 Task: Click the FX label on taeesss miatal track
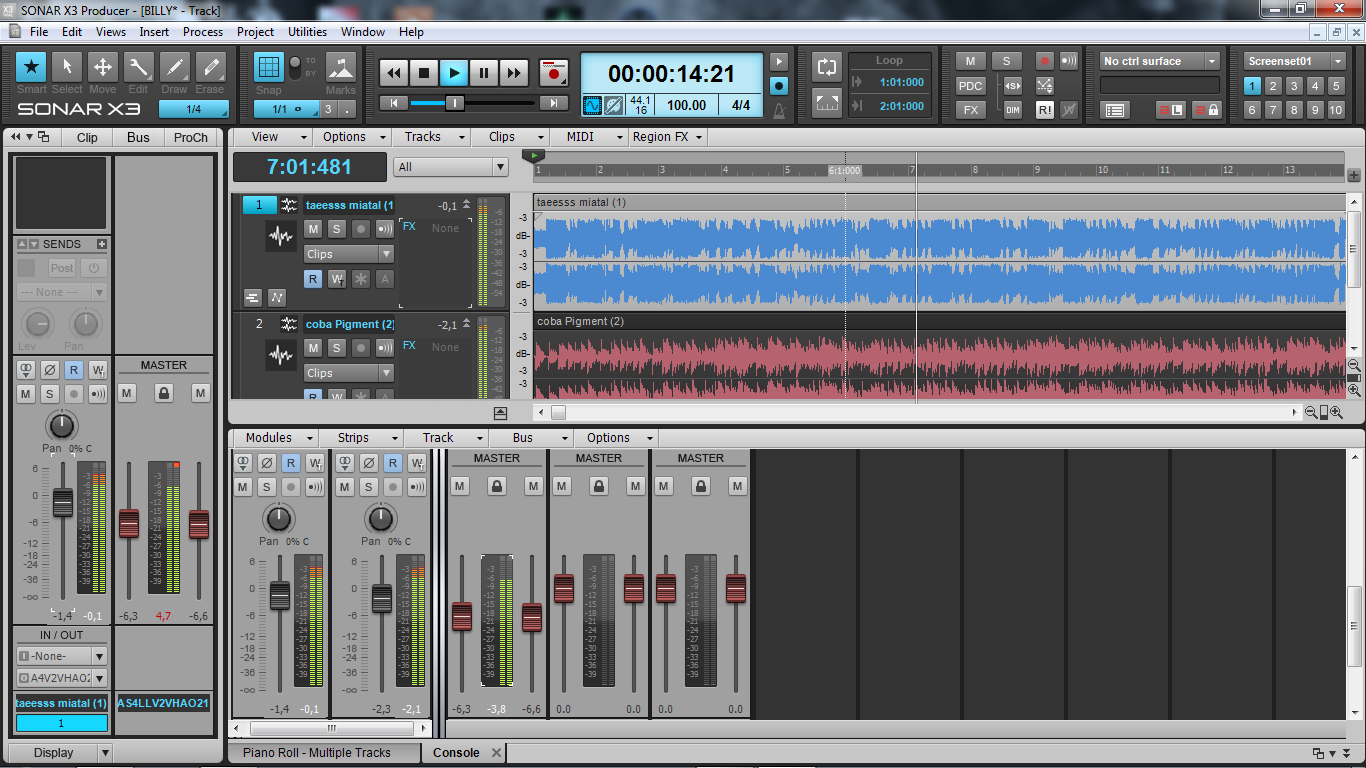(409, 227)
